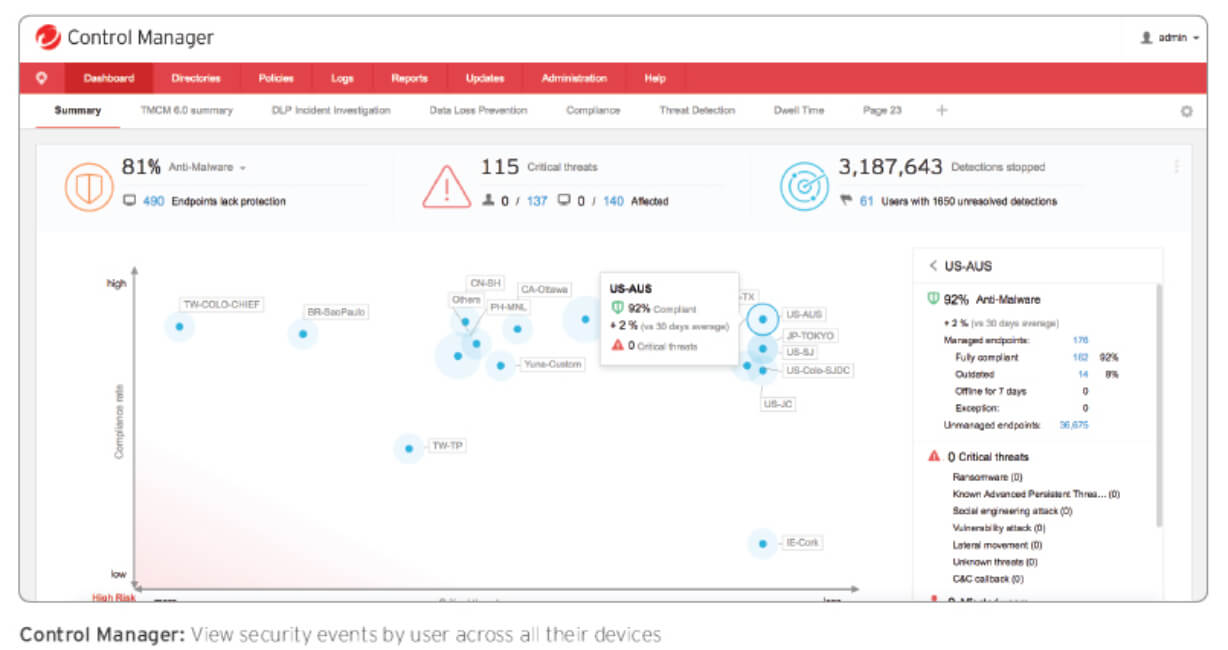Open the Dashboard menu
This screenshot has width=1228, height=650.
pyautogui.click(x=109, y=78)
